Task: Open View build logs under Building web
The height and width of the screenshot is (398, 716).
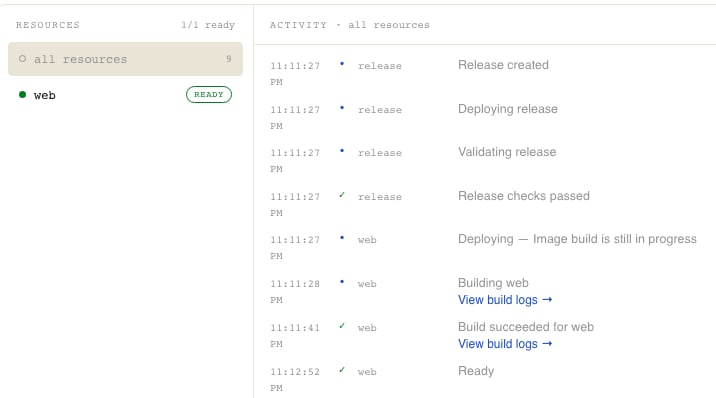Action: click(505, 300)
